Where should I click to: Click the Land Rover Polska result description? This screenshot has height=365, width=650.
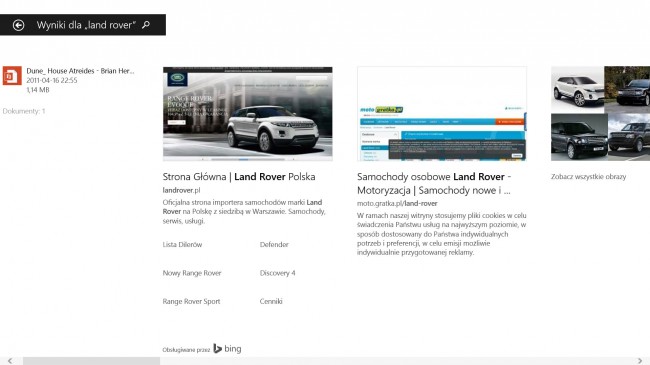[x=244, y=212]
